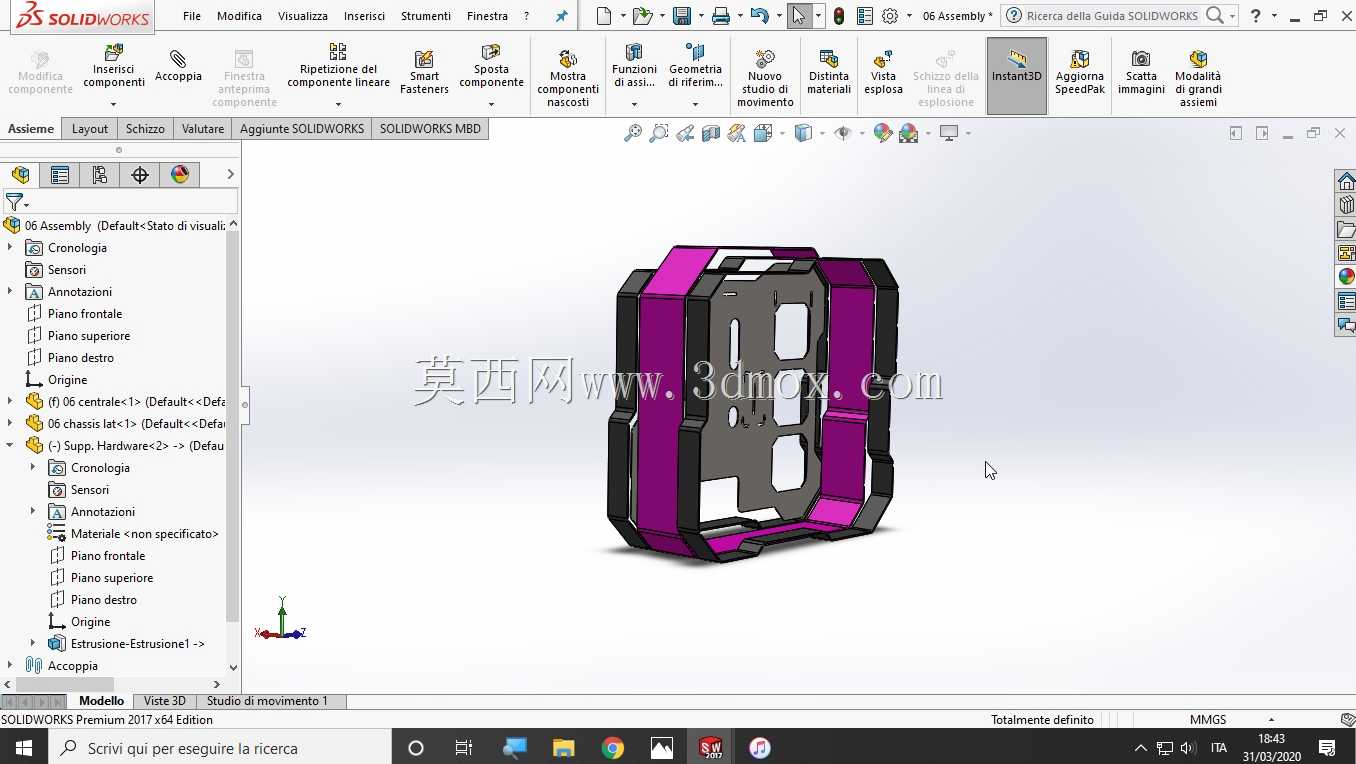The width and height of the screenshot is (1356, 764).
Task: Enable Modalità di grandi assiemi
Action: click(1198, 78)
